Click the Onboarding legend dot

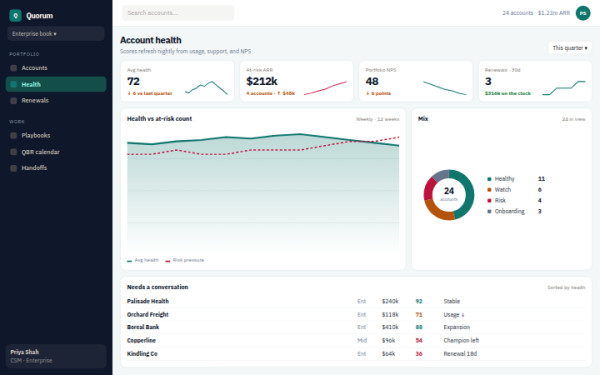pos(489,211)
